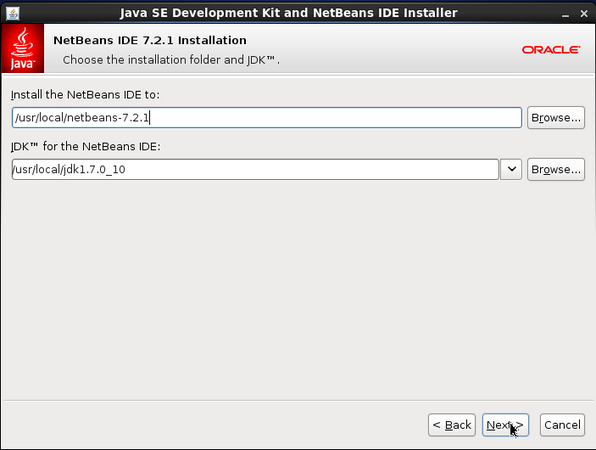Screen dimensions: 596x450
Task: Minimize the installer window
Action: [x=566, y=14]
